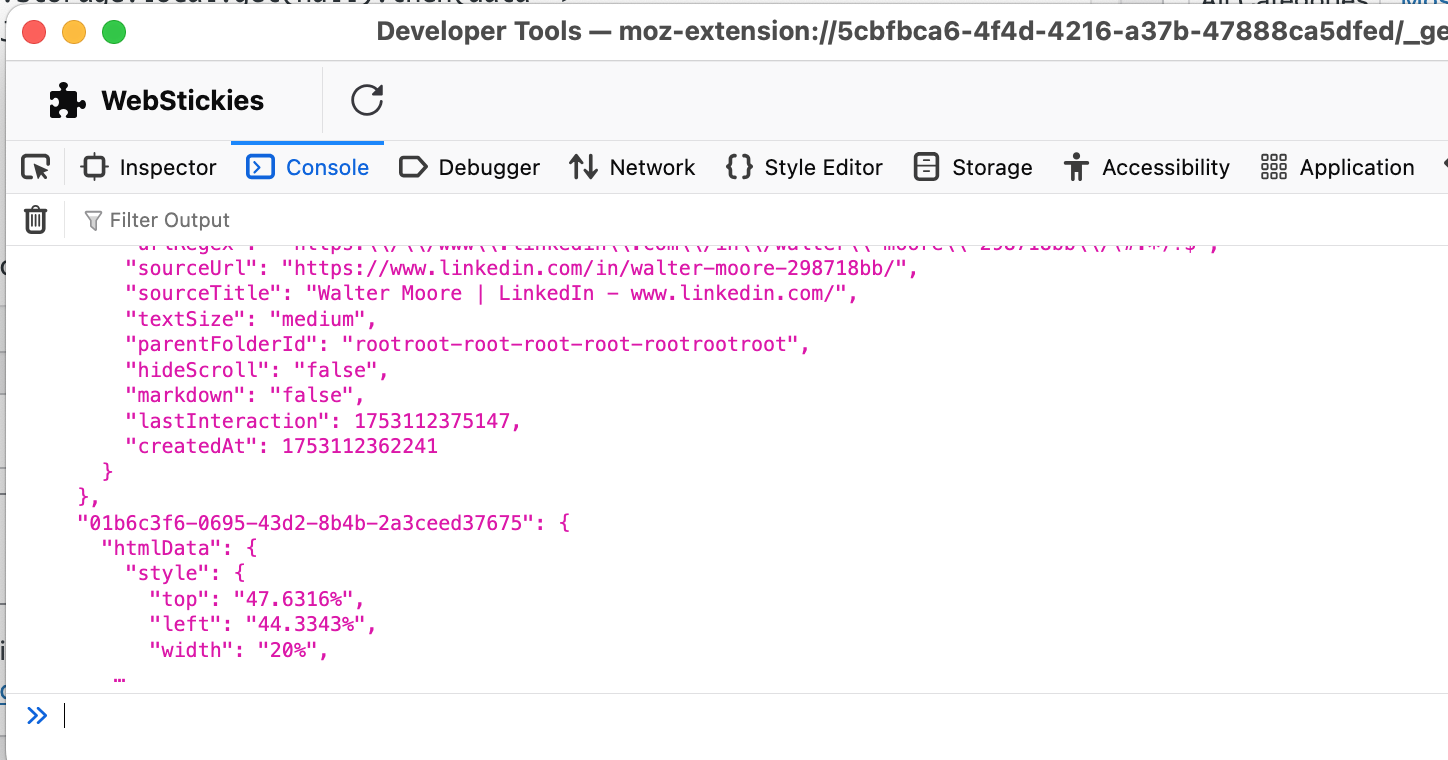Click the LinkedIn sourceUrl value in the output
This screenshot has width=1448, height=760.
pyautogui.click(x=600, y=268)
